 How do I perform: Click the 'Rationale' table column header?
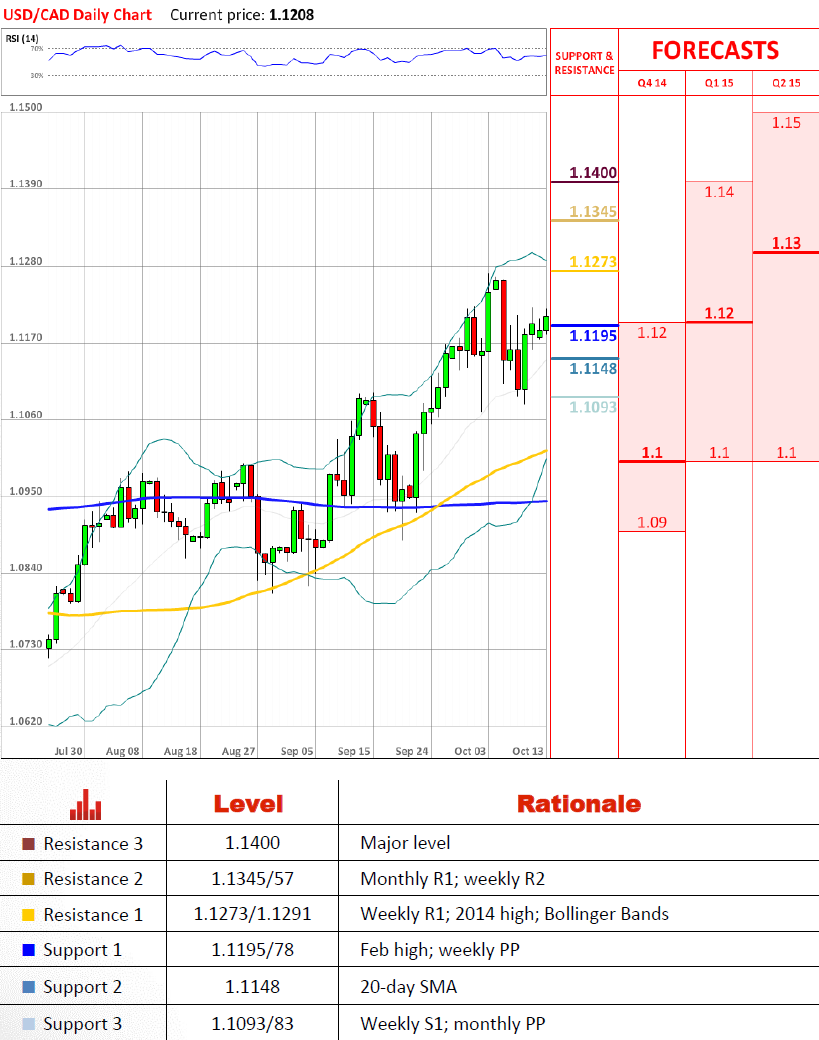pyautogui.click(x=579, y=804)
